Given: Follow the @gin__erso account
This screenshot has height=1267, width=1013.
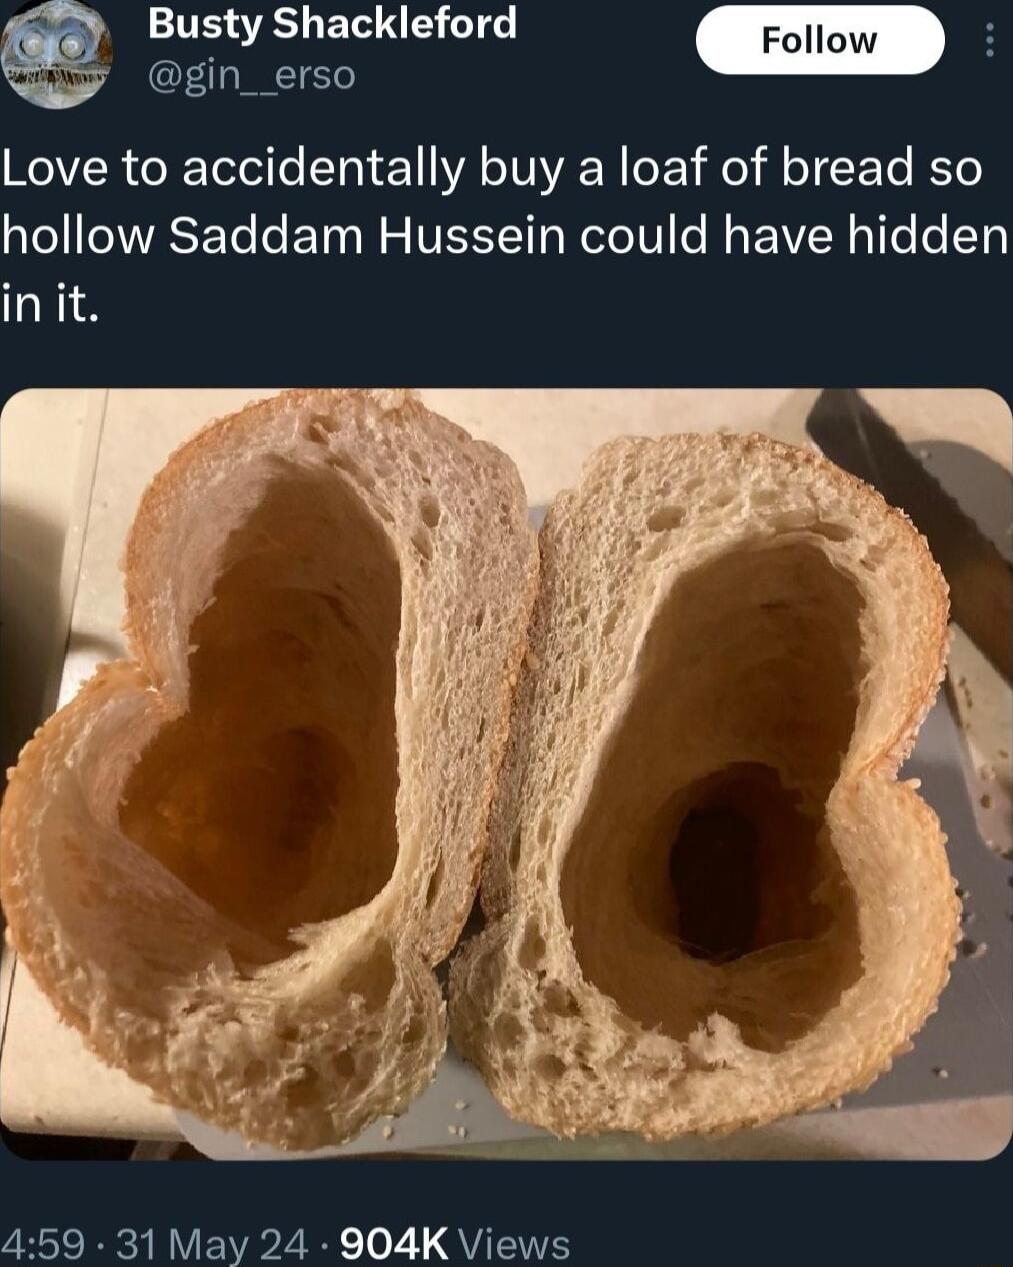Looking at the screenshot, I should [x=820, y=40].
